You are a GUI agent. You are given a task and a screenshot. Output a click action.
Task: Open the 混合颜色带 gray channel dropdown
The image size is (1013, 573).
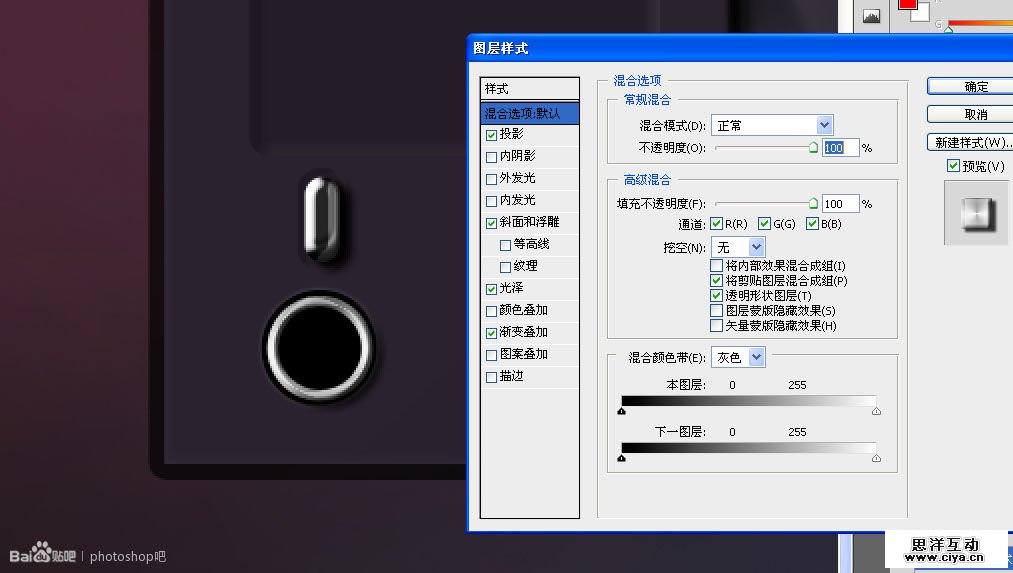click(756, 357)
